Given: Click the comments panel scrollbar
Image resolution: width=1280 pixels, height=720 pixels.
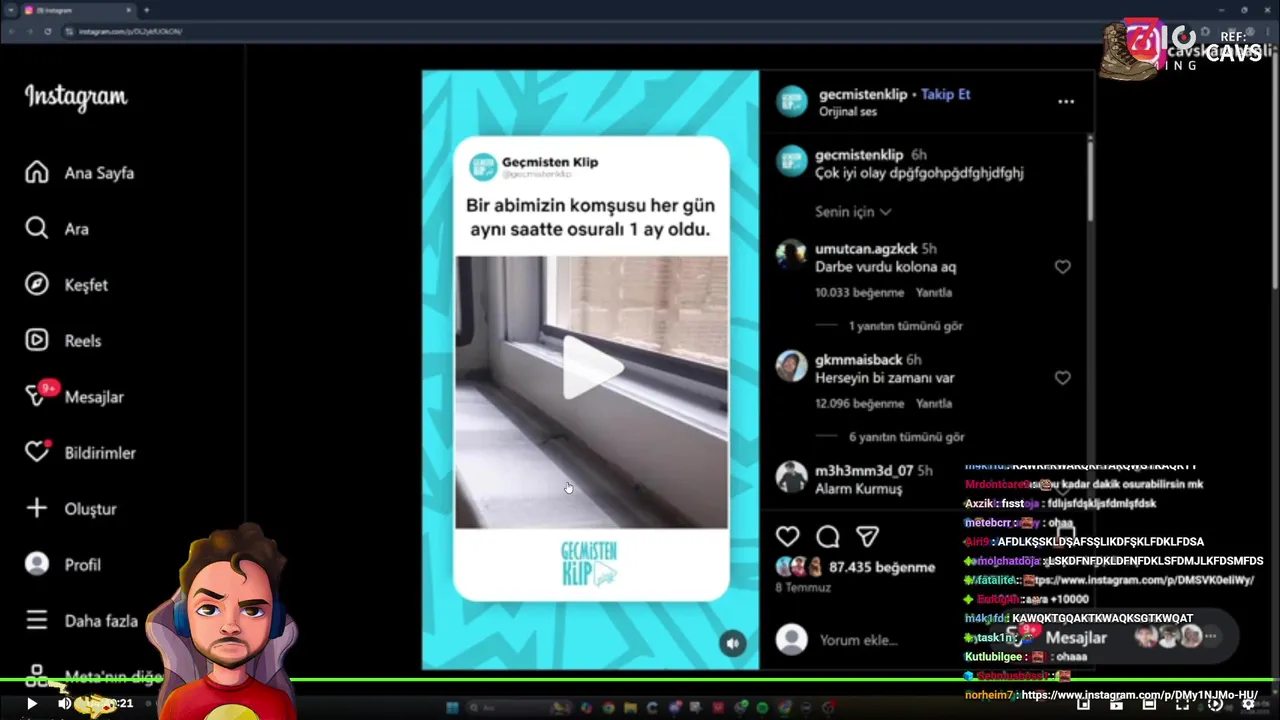Looking at the screenshot, I should point(1090,180).
